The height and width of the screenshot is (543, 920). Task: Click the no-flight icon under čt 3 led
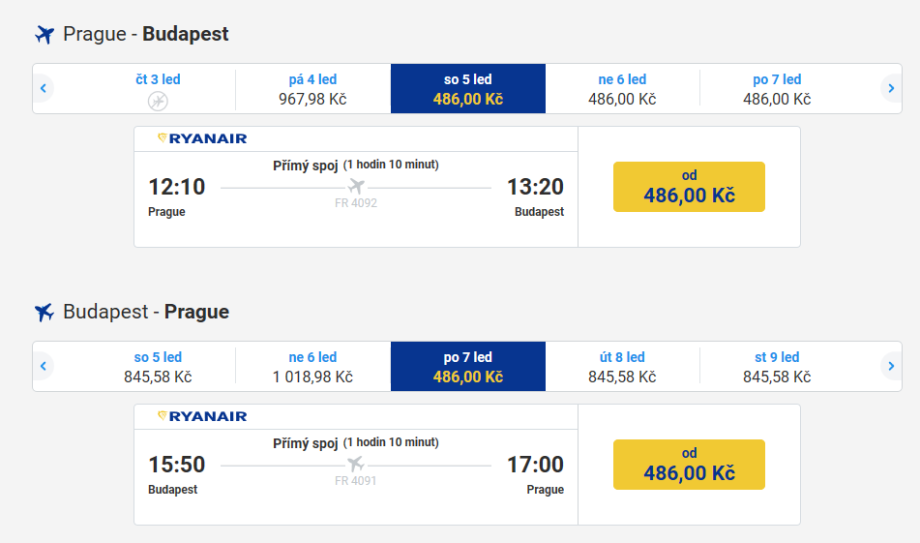[158, 100]
